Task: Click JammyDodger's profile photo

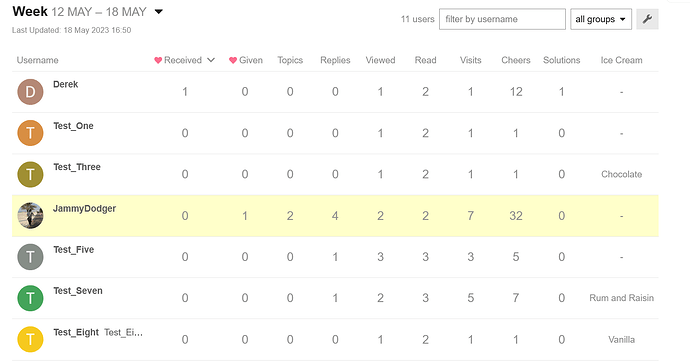Action: pyautogui.click(x=30, y=216)
